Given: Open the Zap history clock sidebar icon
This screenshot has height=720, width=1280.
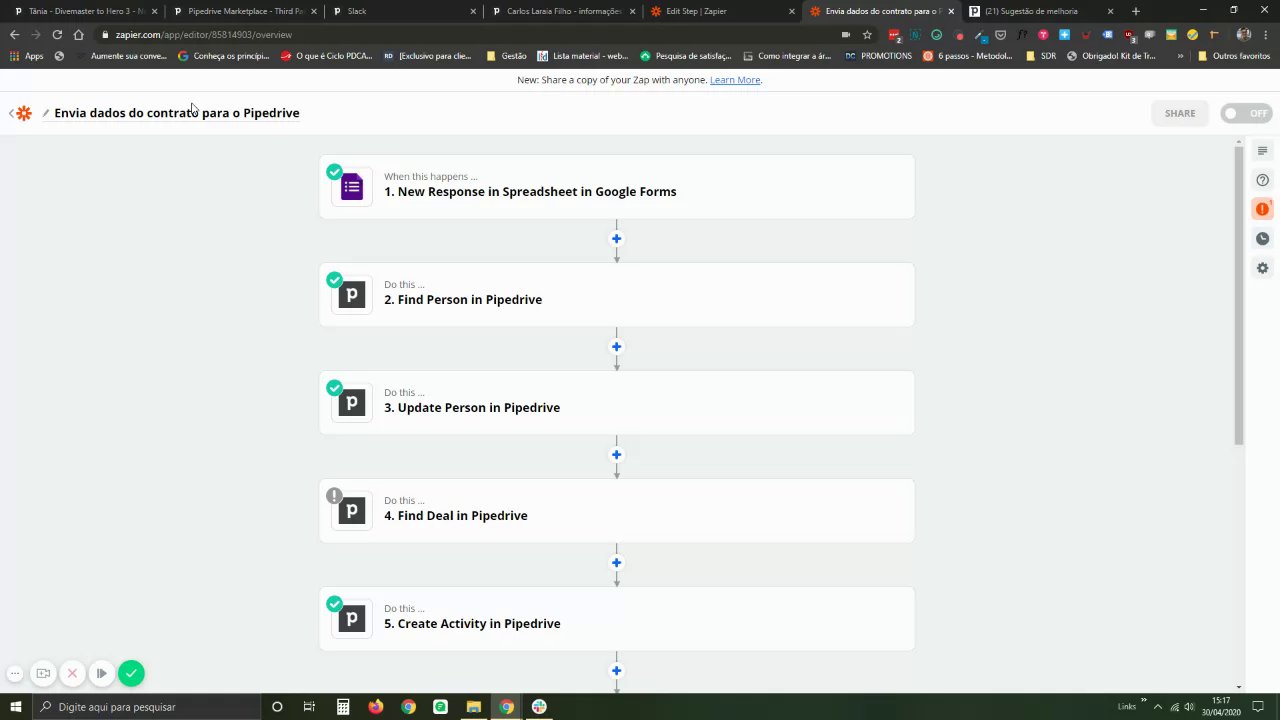Looking at the screenshot, I should pyautogui.click(x=1262, y=238).
